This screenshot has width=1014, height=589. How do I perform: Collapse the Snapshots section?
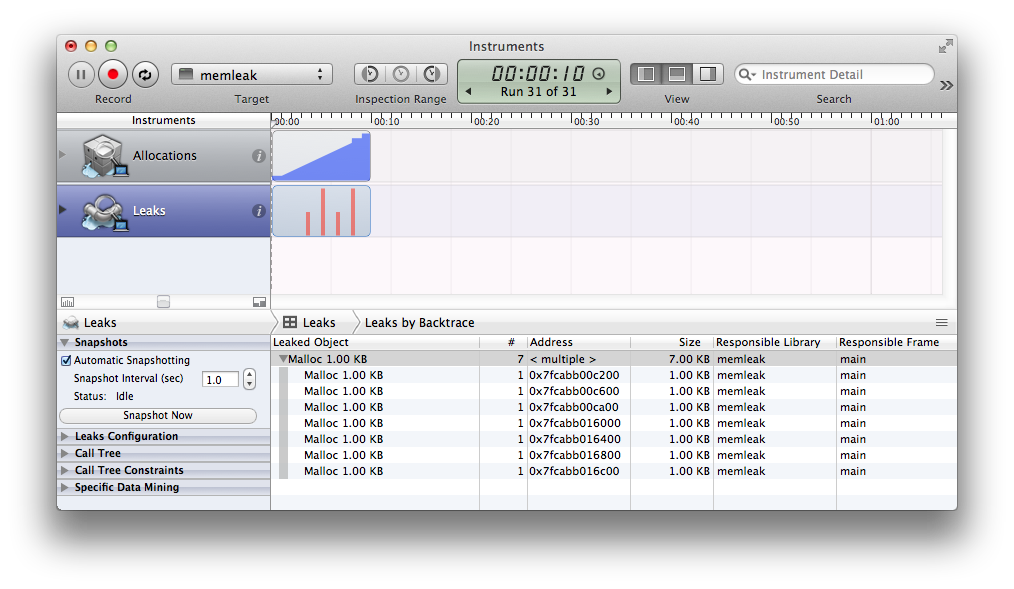pyautogui.click(x=65, y=343)
